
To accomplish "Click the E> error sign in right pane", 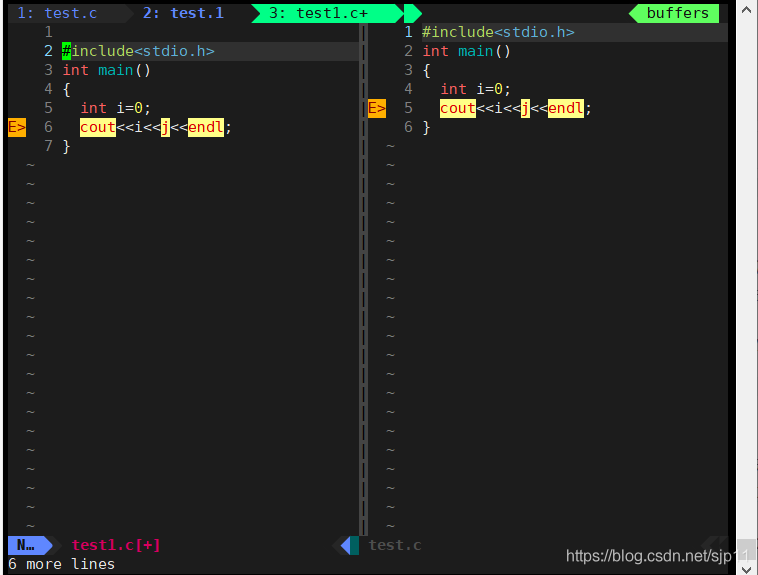I will [x=377, y=108].
